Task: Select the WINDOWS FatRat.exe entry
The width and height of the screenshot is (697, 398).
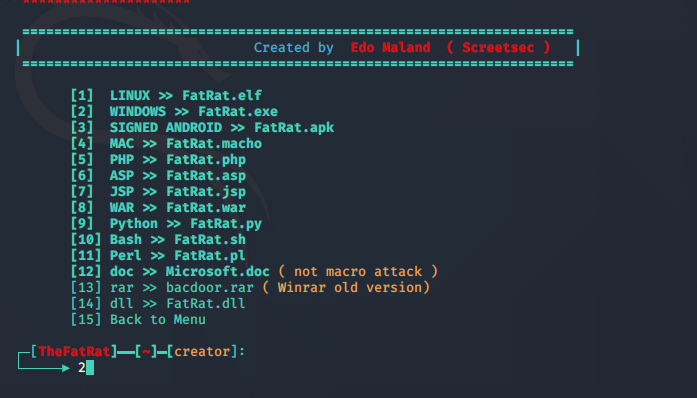Action: (174, 112)
